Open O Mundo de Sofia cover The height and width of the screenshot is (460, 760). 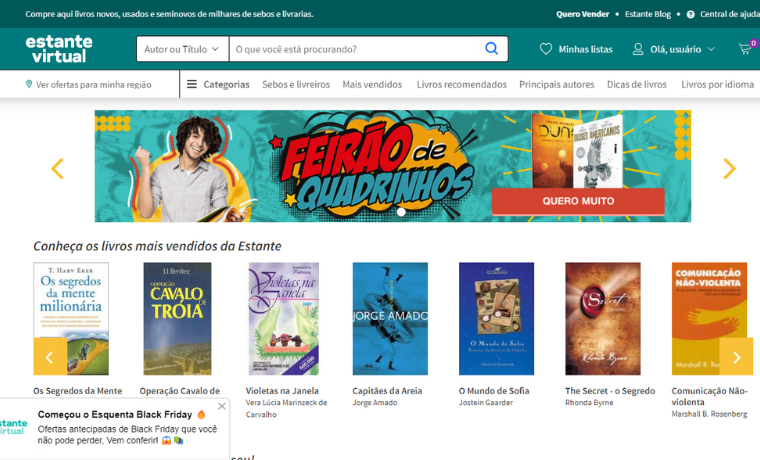(496, 318)
